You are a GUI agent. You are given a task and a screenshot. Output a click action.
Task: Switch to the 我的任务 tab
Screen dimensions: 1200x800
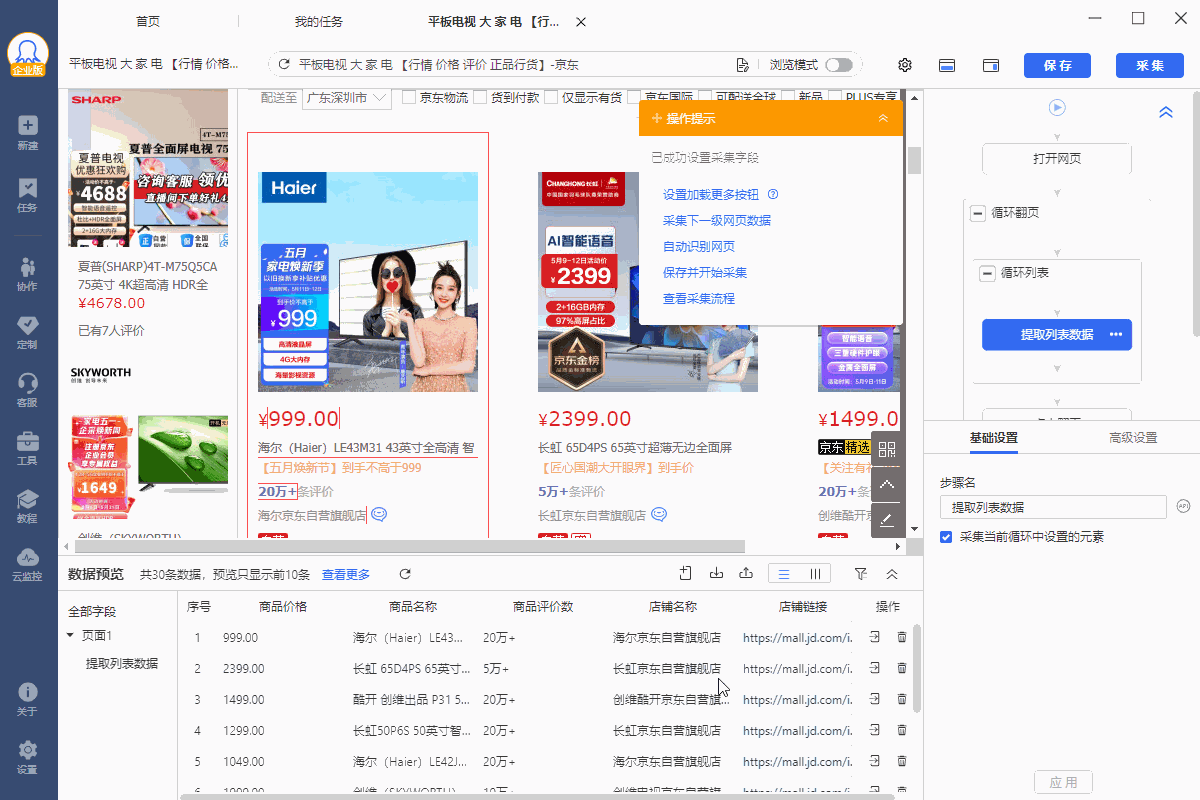(x=319, y=22)
